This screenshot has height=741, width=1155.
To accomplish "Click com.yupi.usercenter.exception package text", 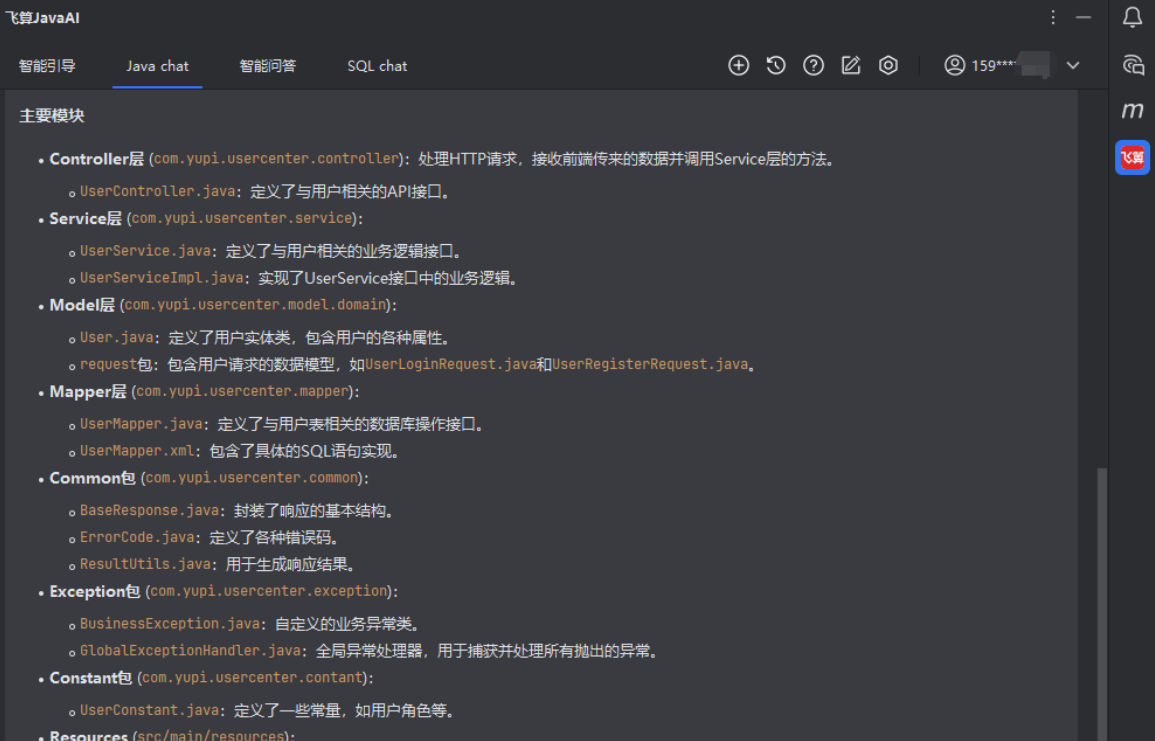I will [269, 591].
